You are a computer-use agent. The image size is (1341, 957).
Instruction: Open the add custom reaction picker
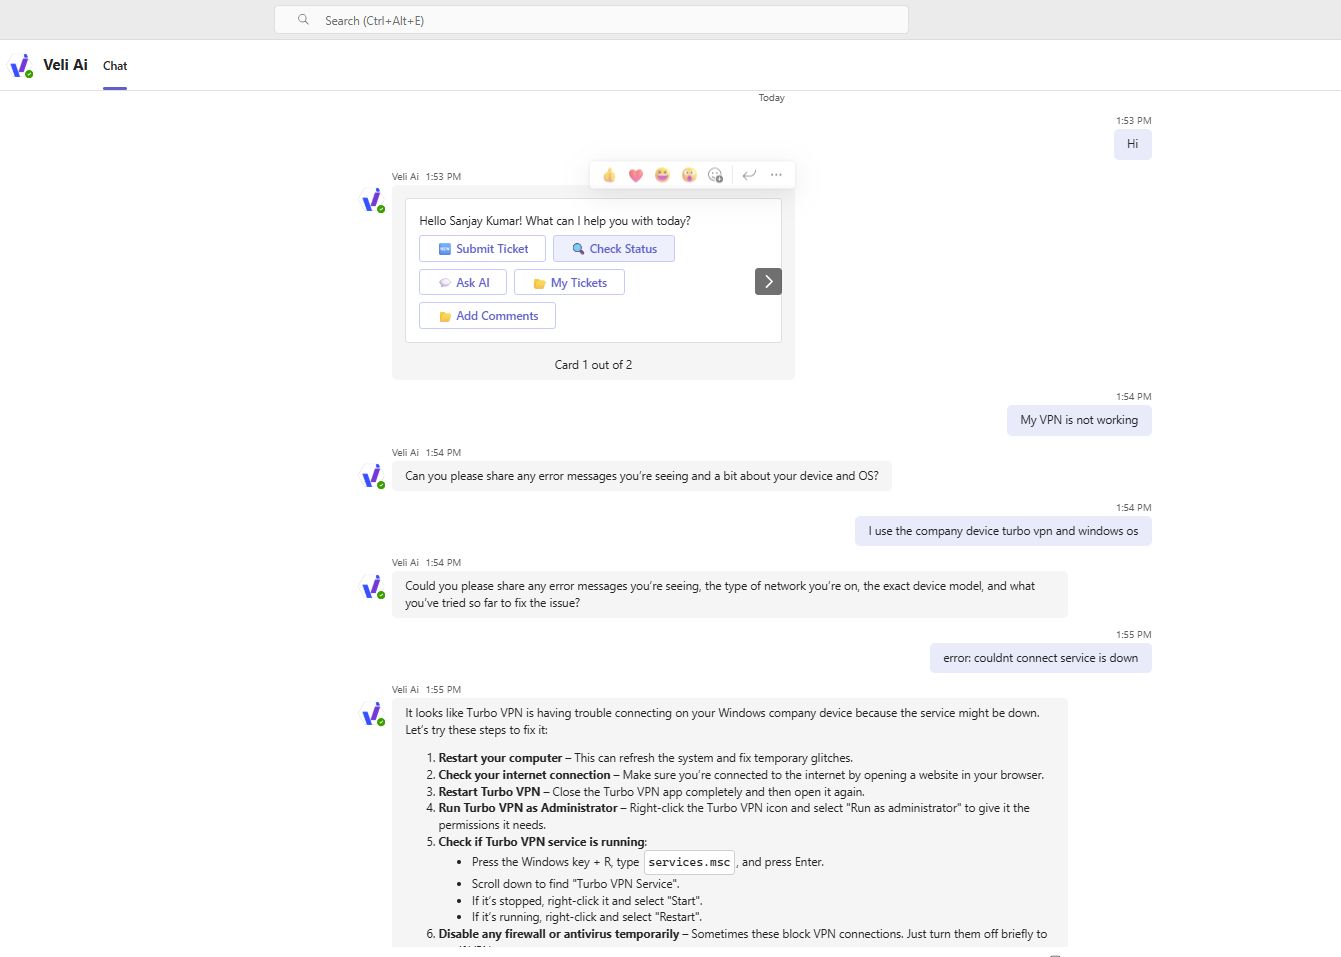click(715, 174)
